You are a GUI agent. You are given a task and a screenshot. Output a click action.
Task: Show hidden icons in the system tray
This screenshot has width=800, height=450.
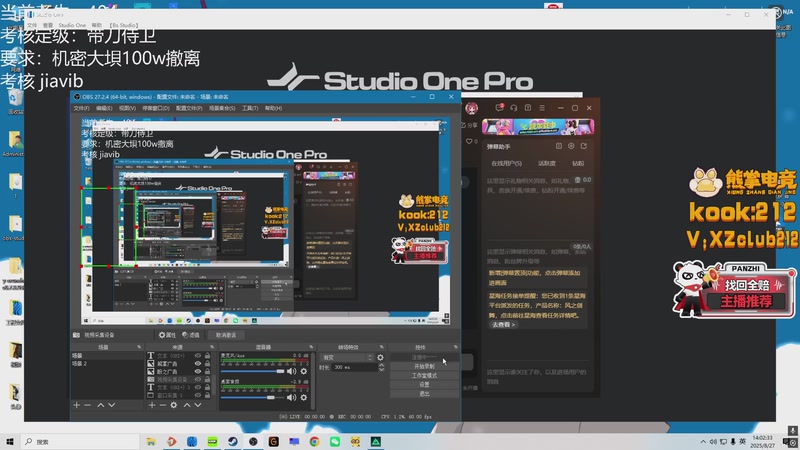click(703, 441)
